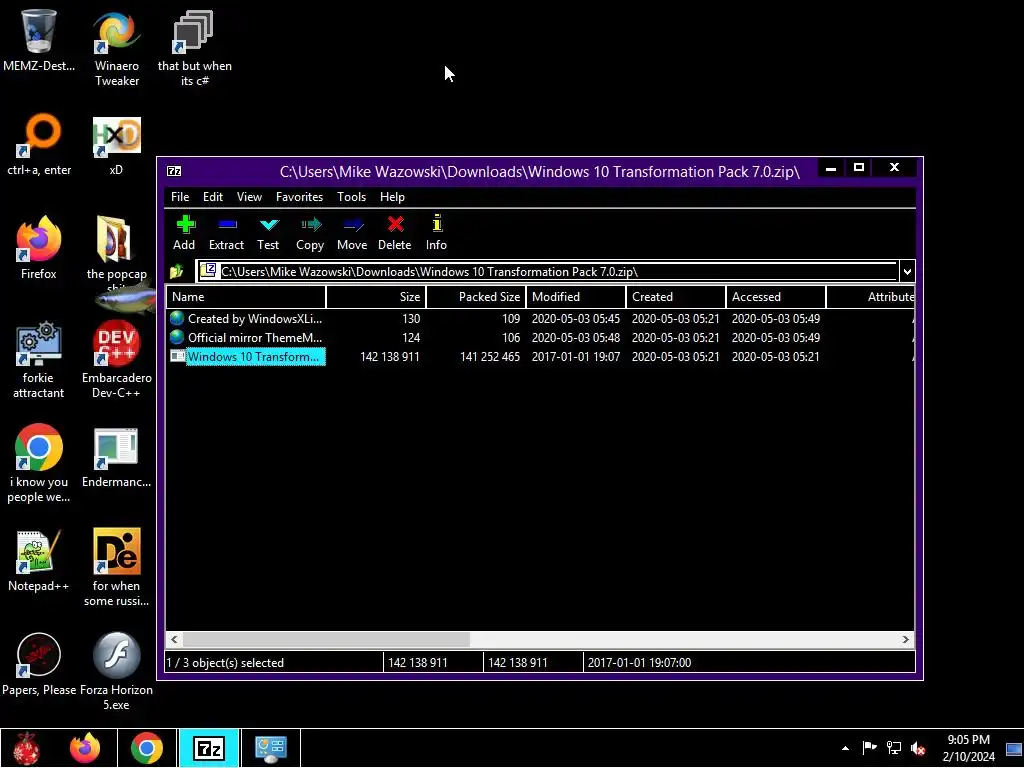Screen dimensions: 1024x768
Task: Open the Info tool in 7-Zip
Action: (x=436, y=233)
